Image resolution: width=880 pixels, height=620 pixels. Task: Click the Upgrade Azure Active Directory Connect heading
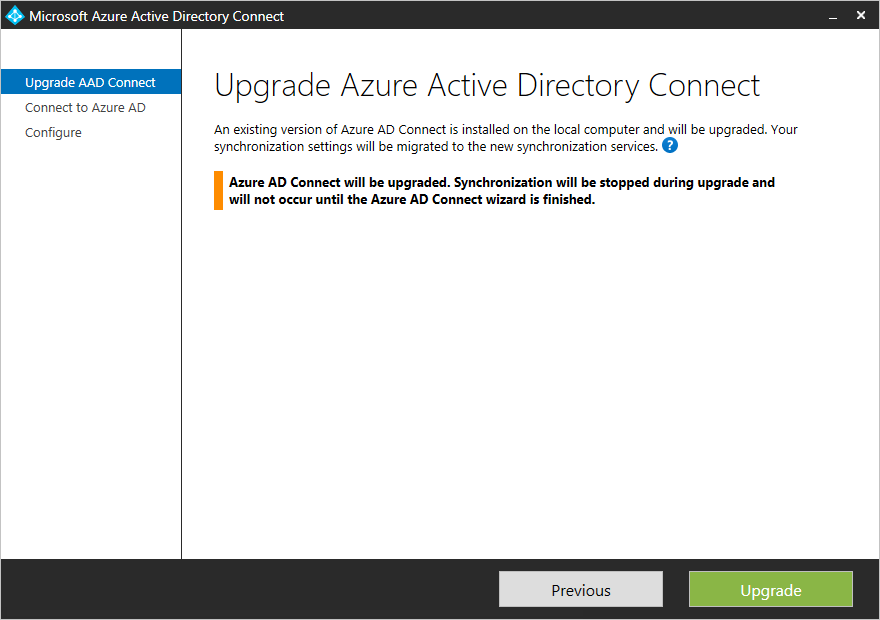(x=487, y=85)
